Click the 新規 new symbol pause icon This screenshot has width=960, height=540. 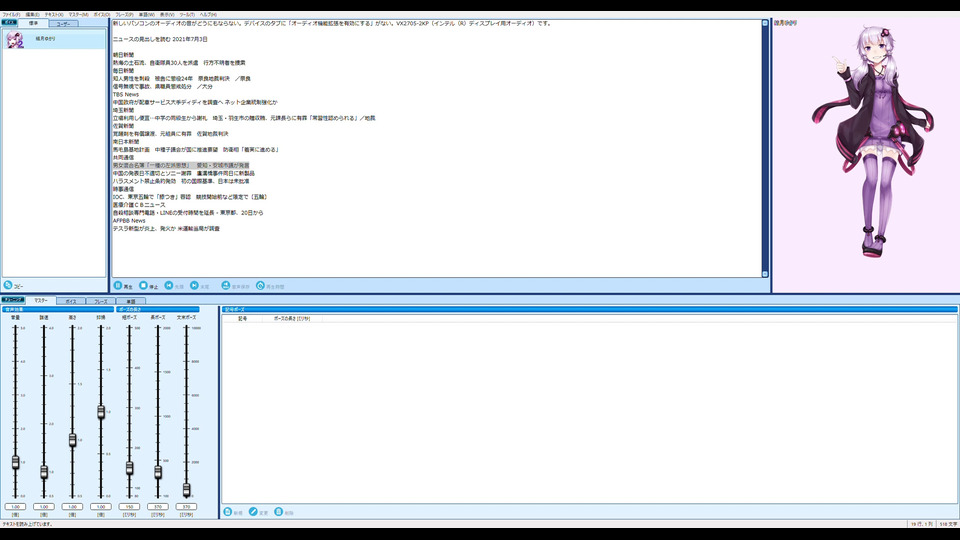point(228,512)
